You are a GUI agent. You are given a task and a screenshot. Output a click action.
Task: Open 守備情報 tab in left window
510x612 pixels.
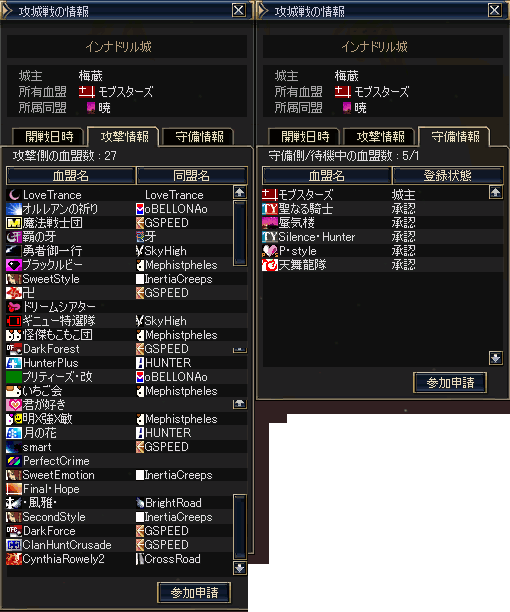pyautogui.click(x=199, y=137)
